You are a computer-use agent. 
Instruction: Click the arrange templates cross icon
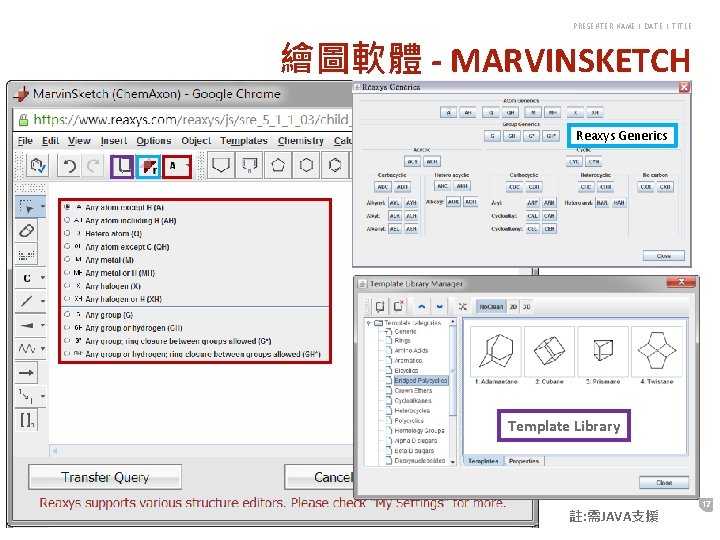[x=462, y=306]
